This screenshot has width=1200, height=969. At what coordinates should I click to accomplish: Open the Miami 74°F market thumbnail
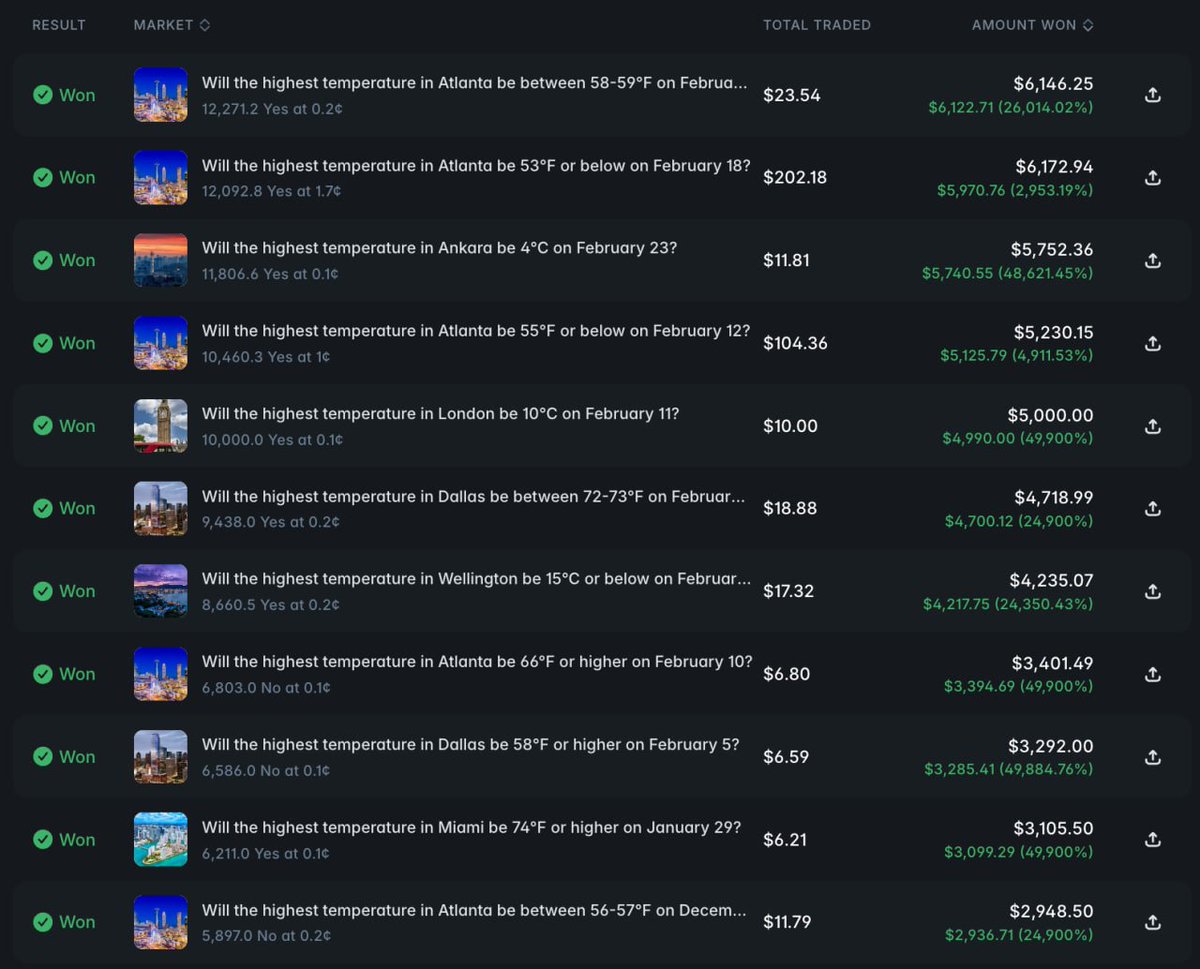tap(160, 839)
